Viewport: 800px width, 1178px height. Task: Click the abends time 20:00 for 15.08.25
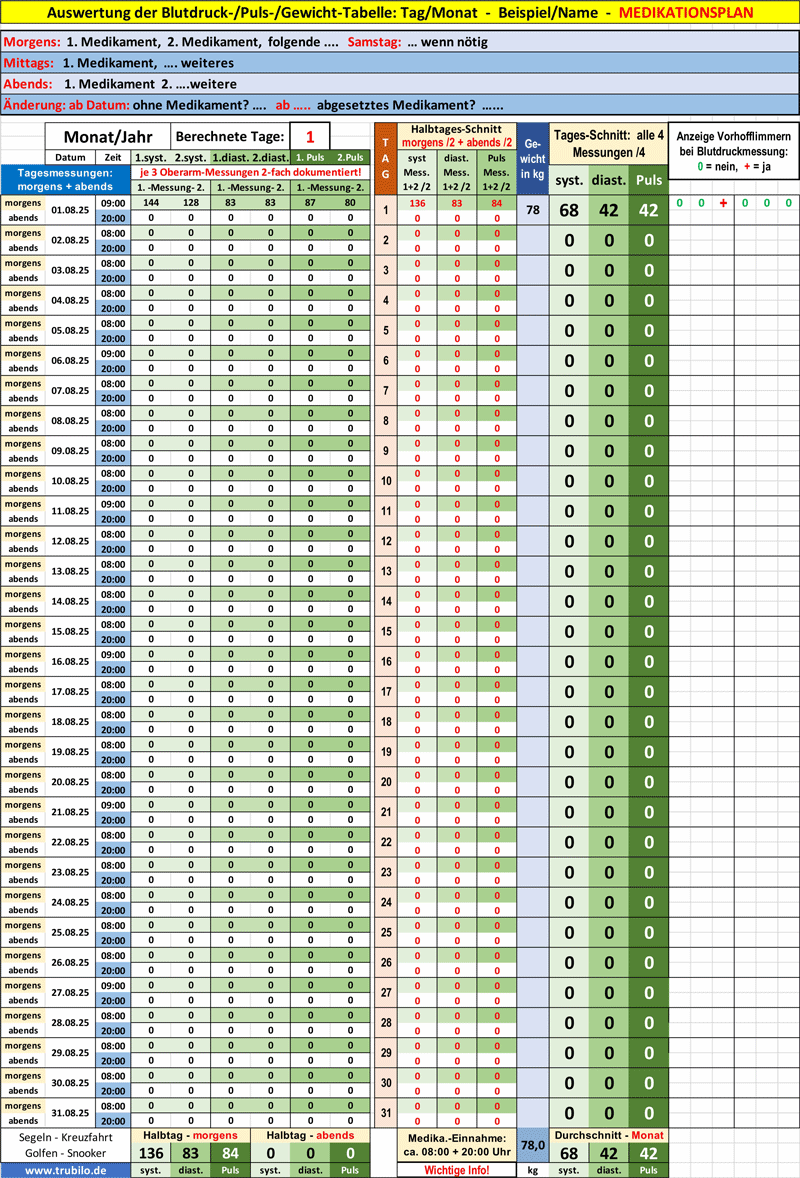click(x=113, y=639)
